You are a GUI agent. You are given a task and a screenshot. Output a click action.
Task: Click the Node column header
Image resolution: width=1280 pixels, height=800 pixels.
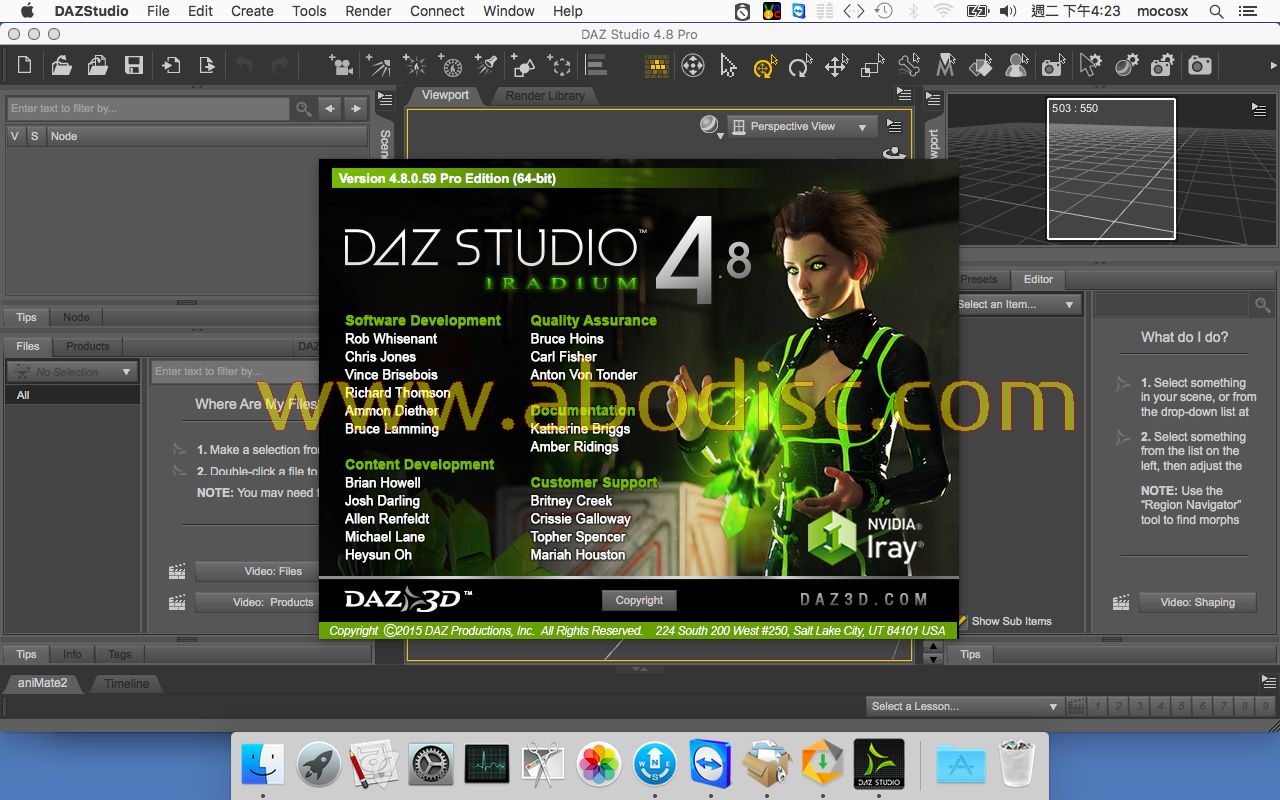click(207, 136)
